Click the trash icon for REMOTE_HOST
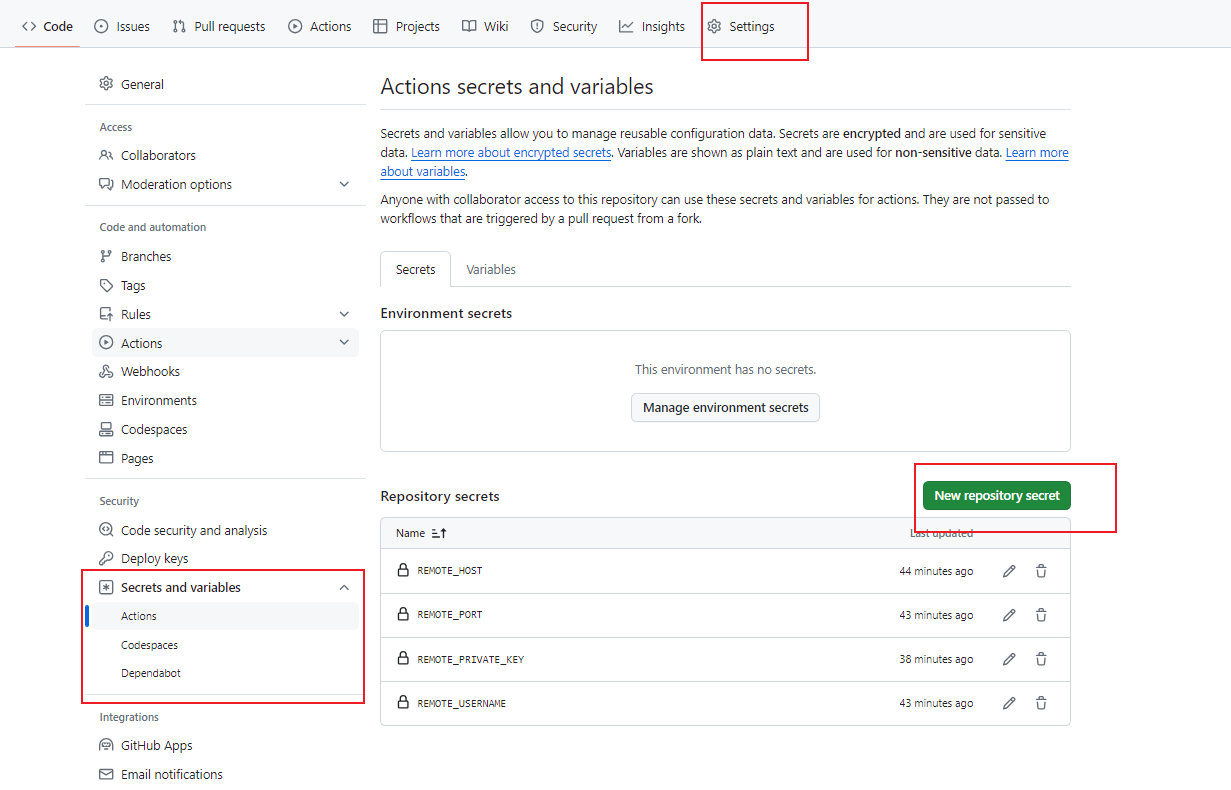 tap(1041, 571)
